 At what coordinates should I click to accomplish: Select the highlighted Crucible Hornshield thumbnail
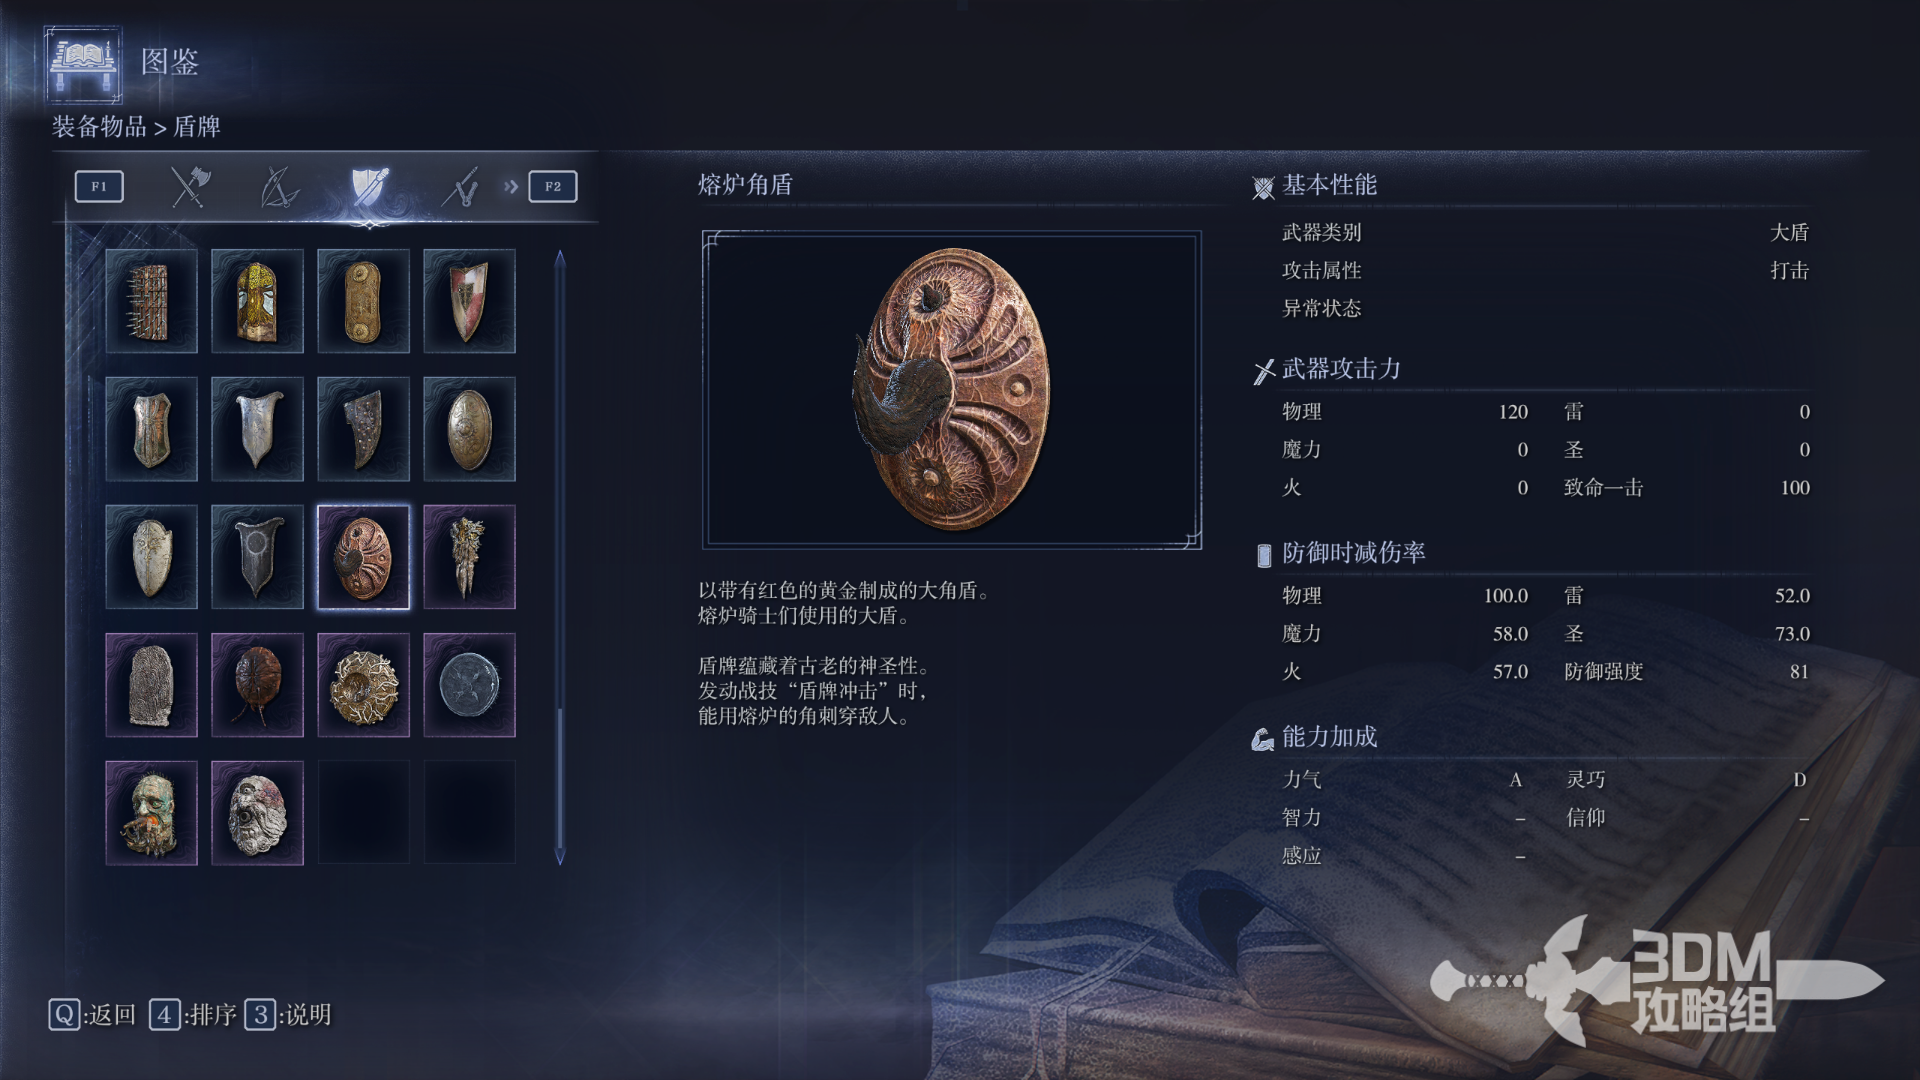[x=363, y=557]
